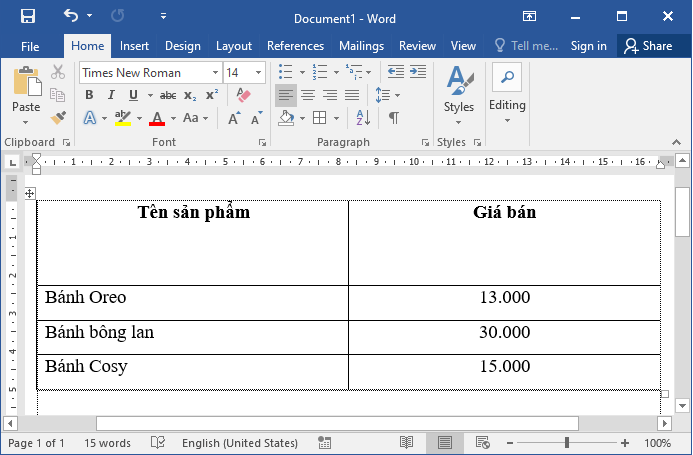Click the Sort A-Z icon
693x455 pixels.
366,118
